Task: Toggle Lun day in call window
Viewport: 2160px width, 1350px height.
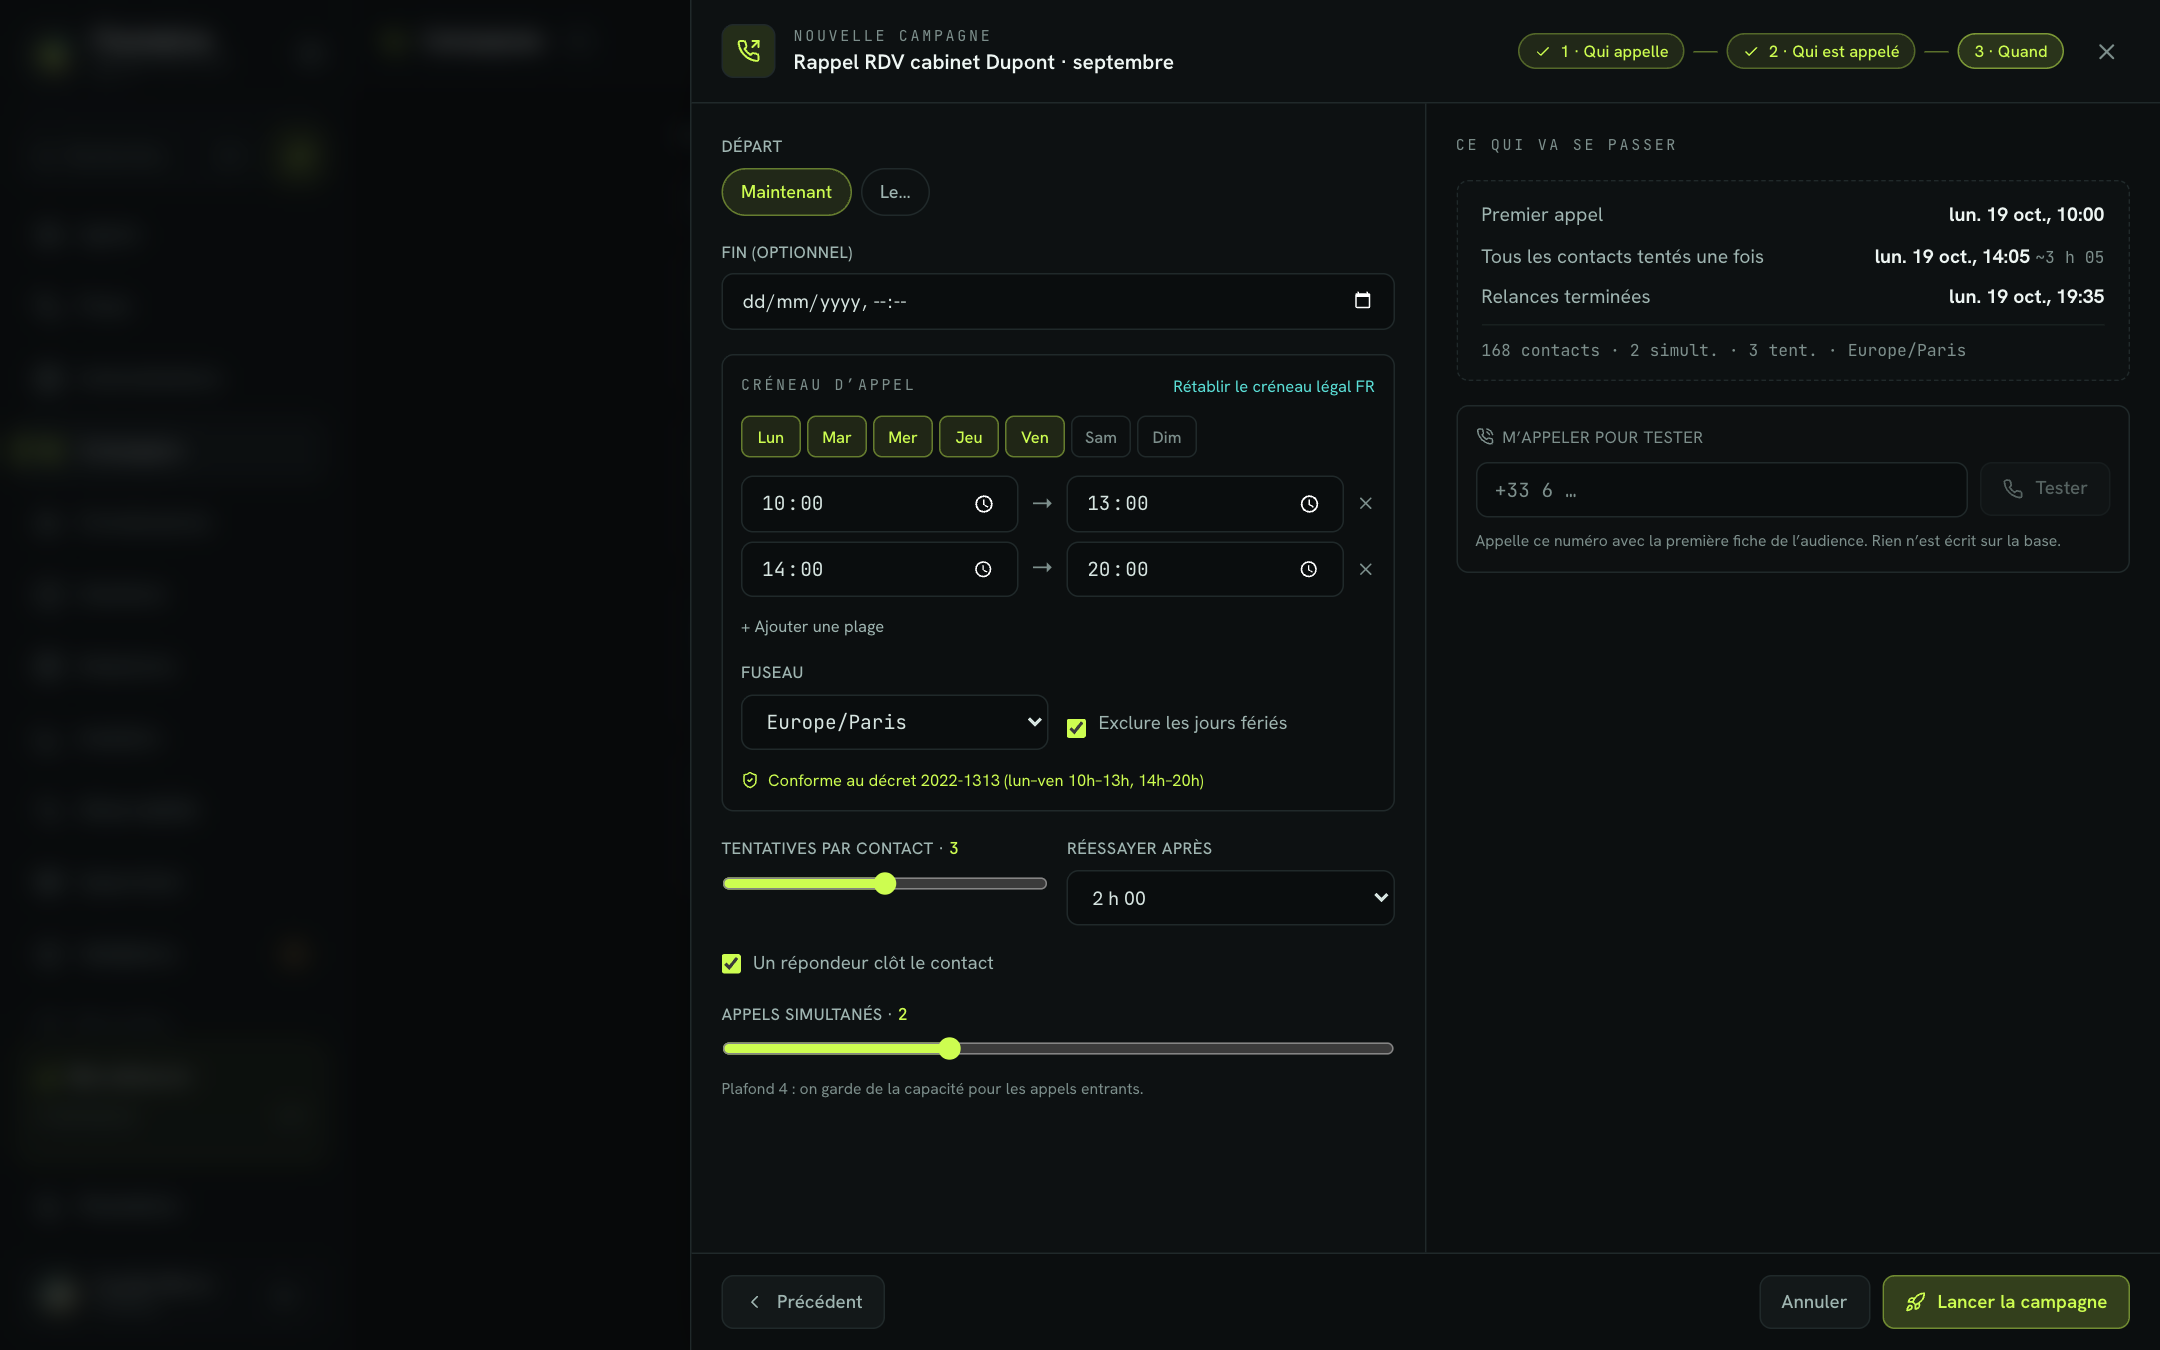Action: coord(770,437)
